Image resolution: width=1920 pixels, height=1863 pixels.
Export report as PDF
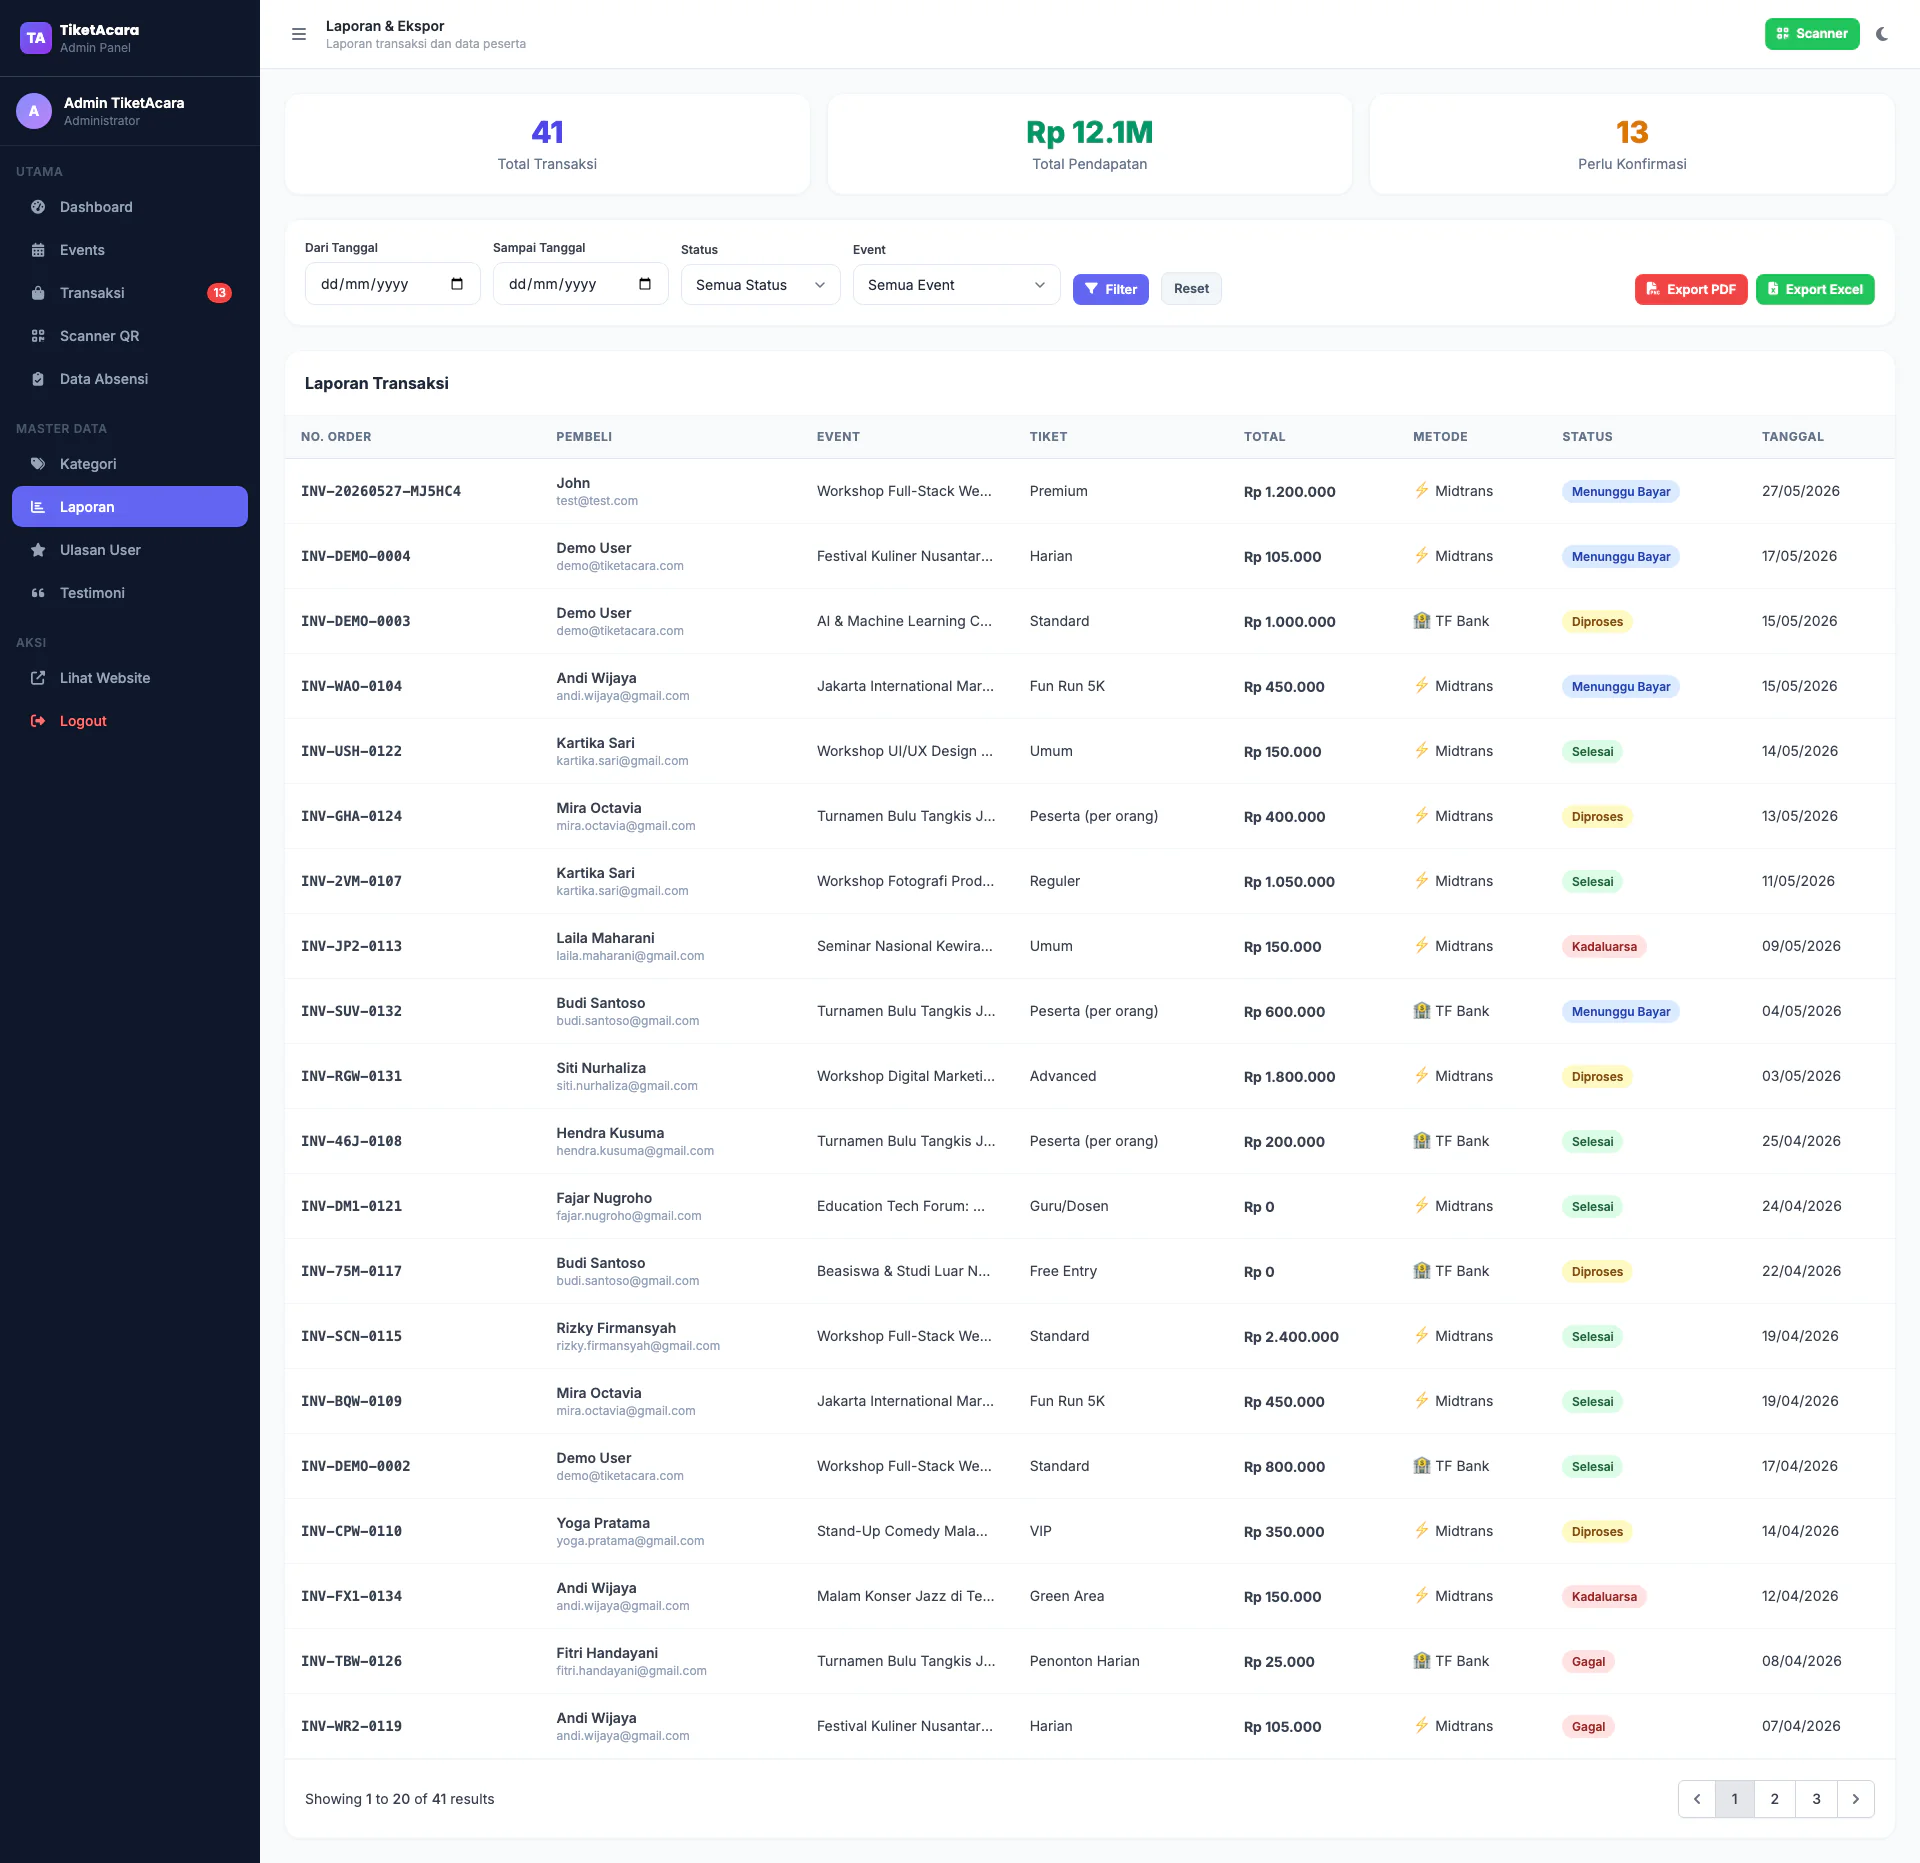coord(1691,289)
